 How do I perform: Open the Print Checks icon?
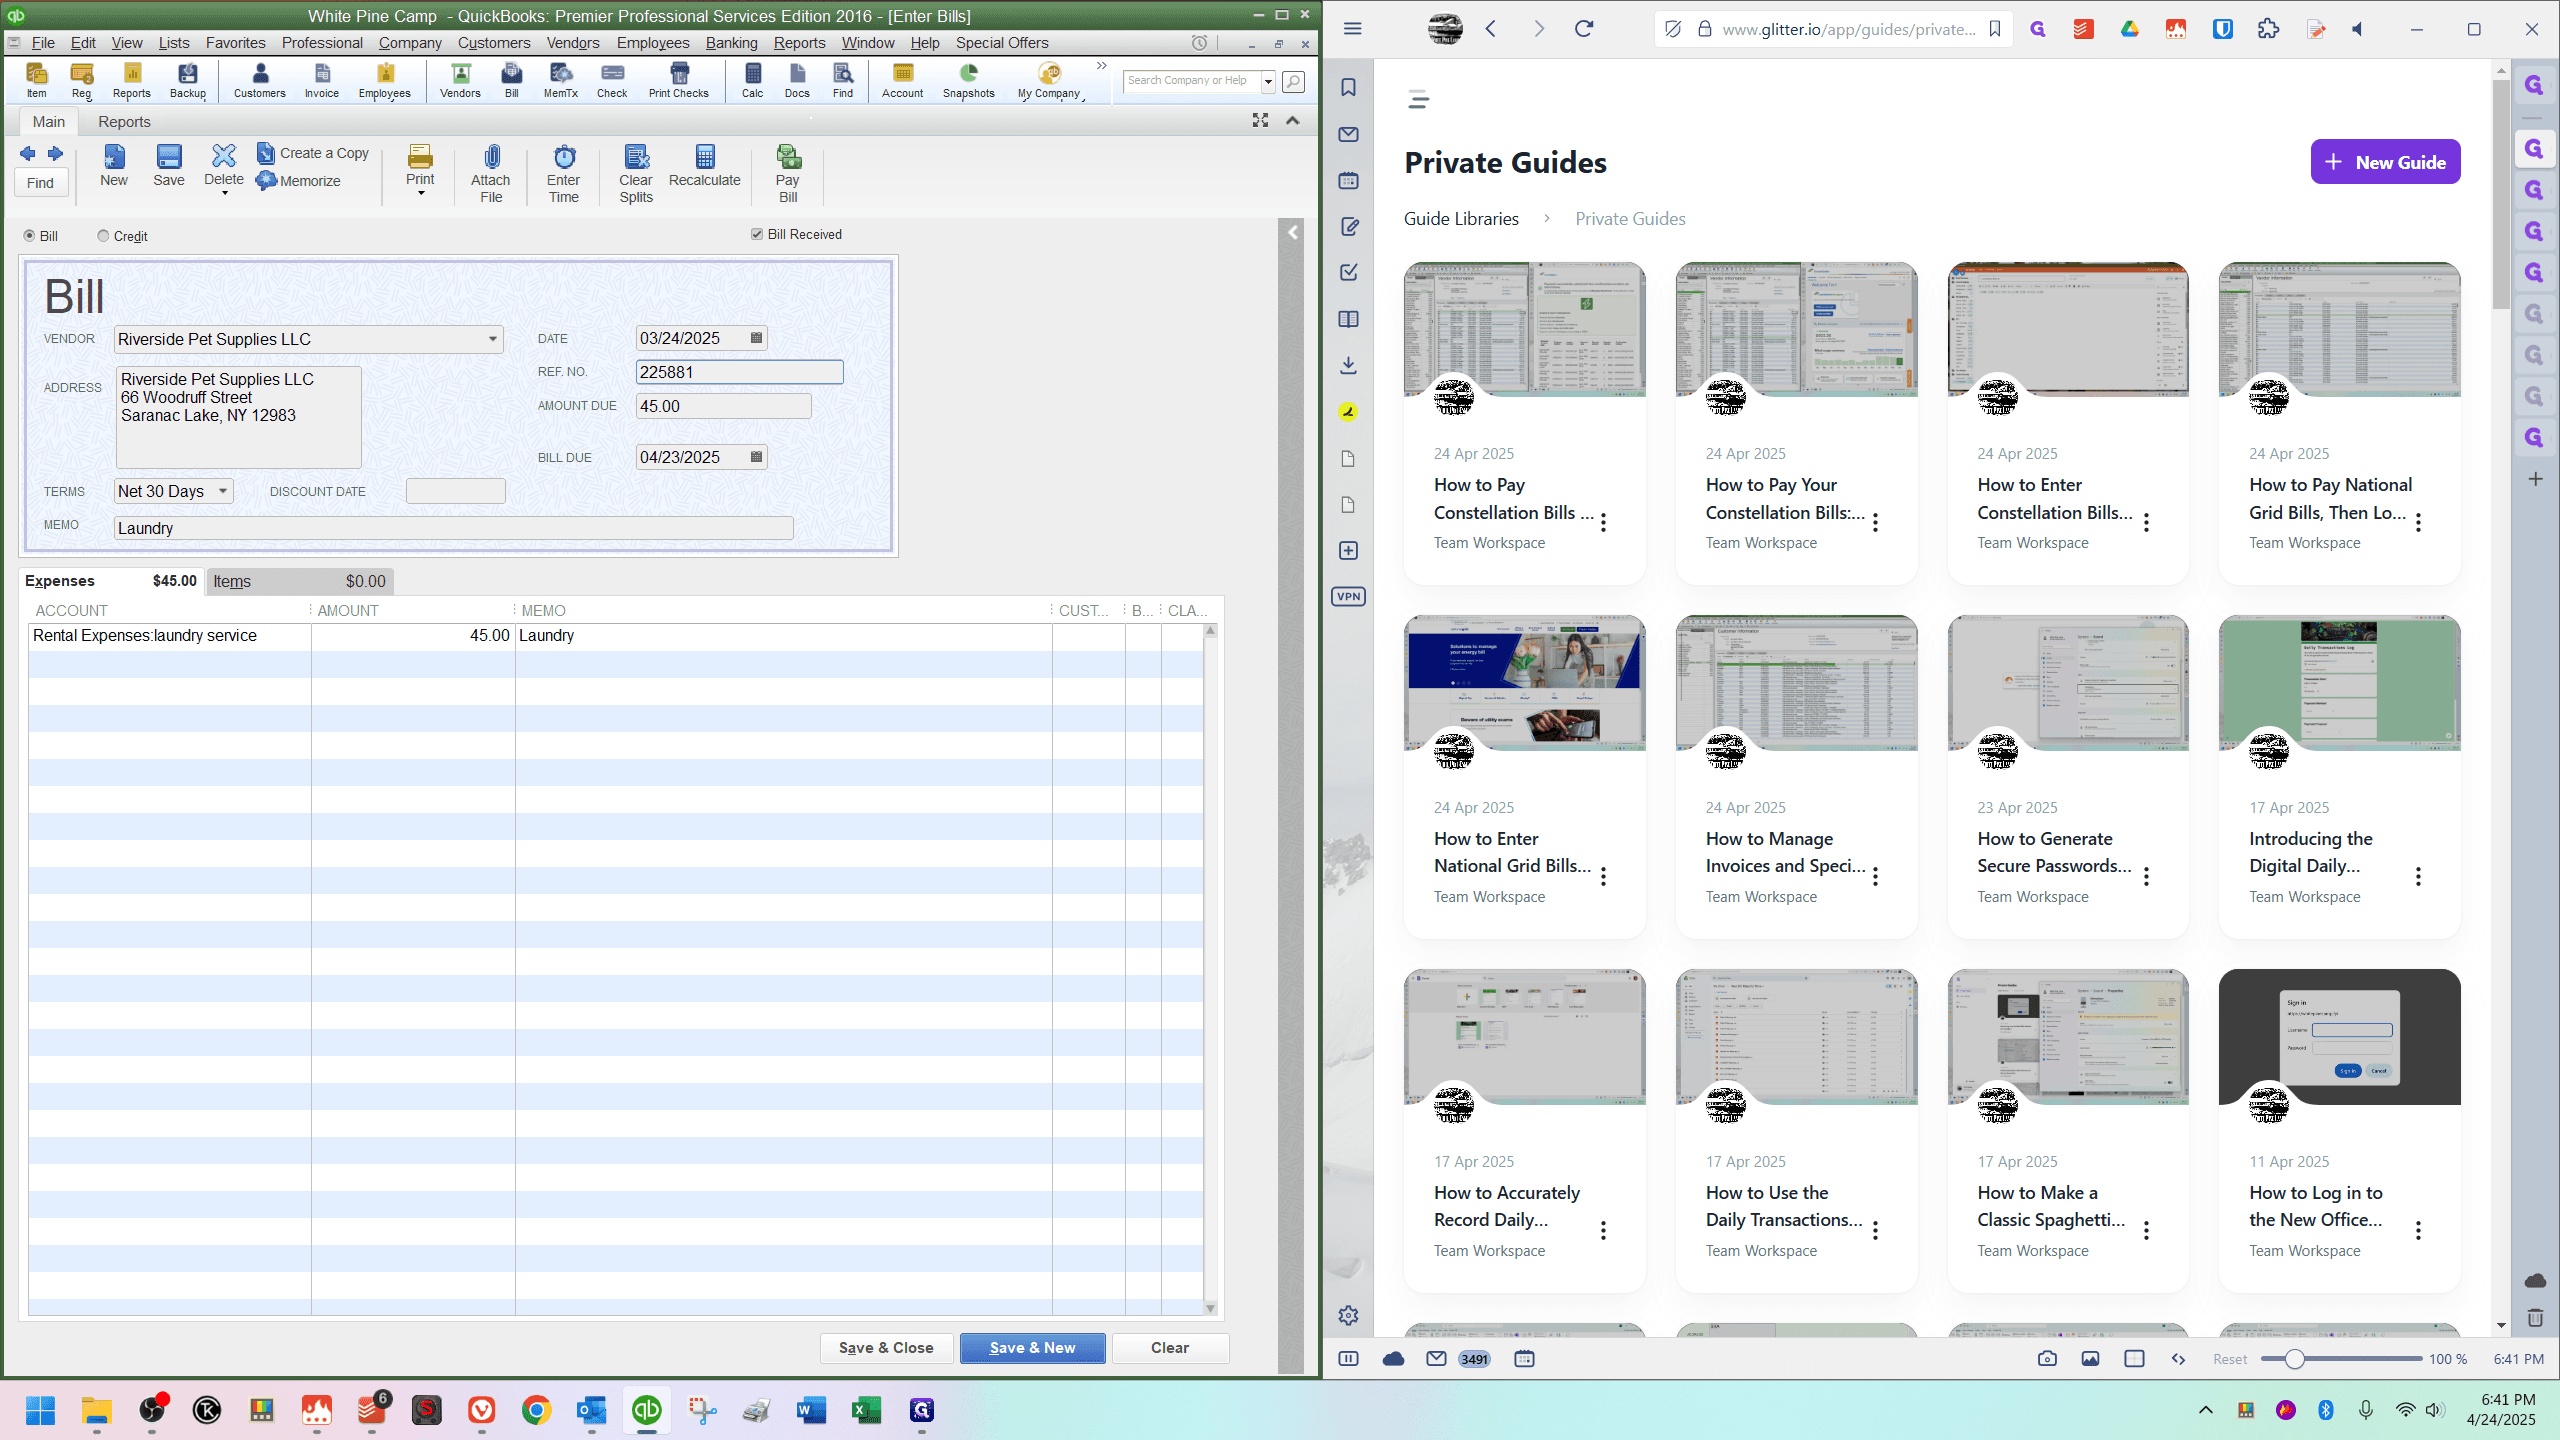(678, 80)
